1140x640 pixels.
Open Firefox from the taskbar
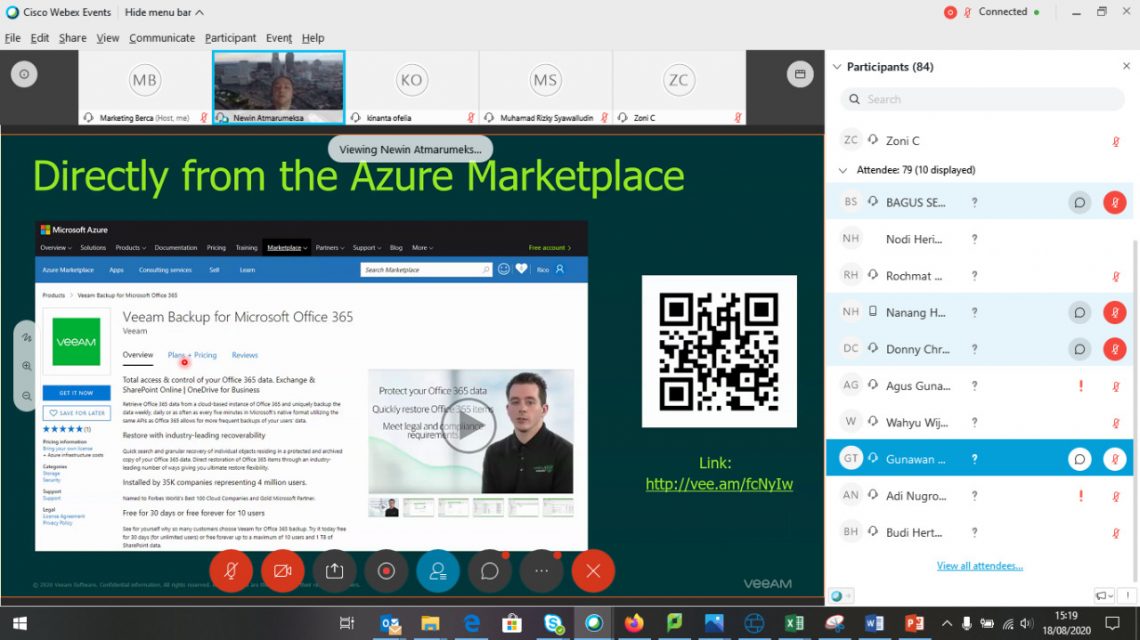click(634, 623)
